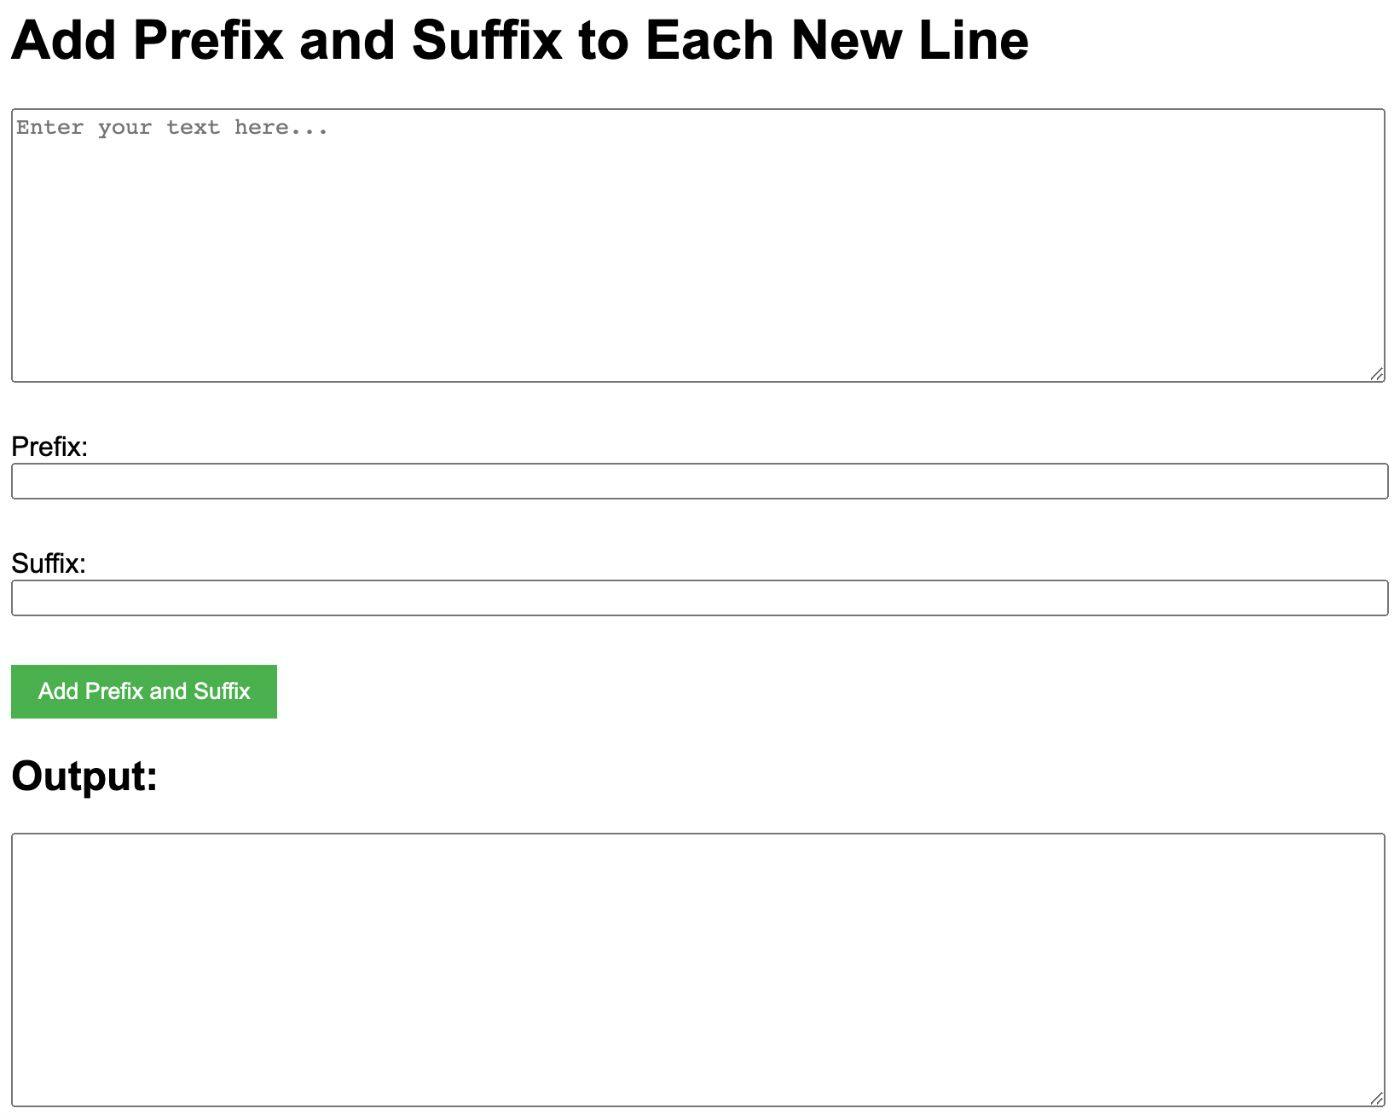Click the 'Enter your text here' textarea

point(700,240)
